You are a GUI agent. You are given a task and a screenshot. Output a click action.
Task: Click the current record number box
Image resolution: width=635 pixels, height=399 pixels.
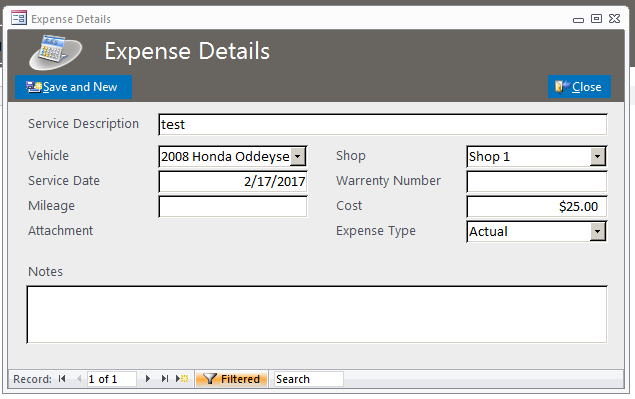pyautogui.click(x=111, y=379)
